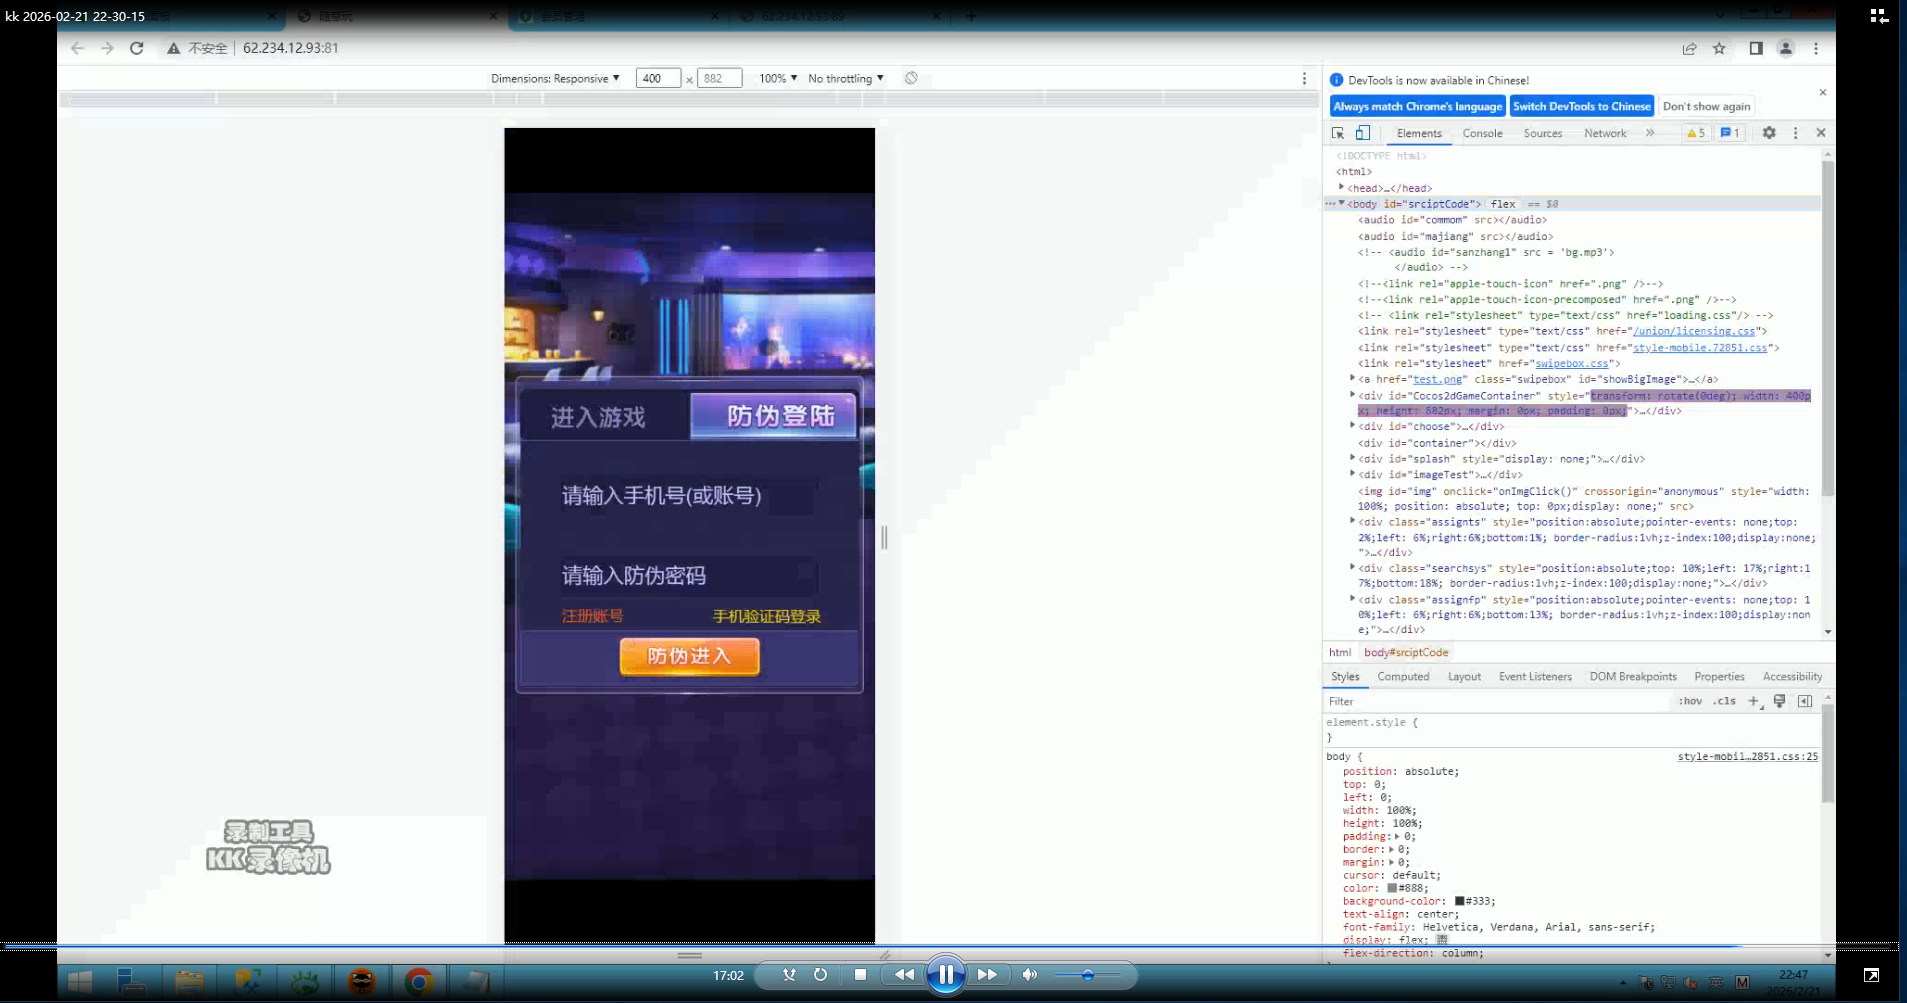Switch to the Console tab
This screenshot has width=1907, height=1003.
(1482, 133)
